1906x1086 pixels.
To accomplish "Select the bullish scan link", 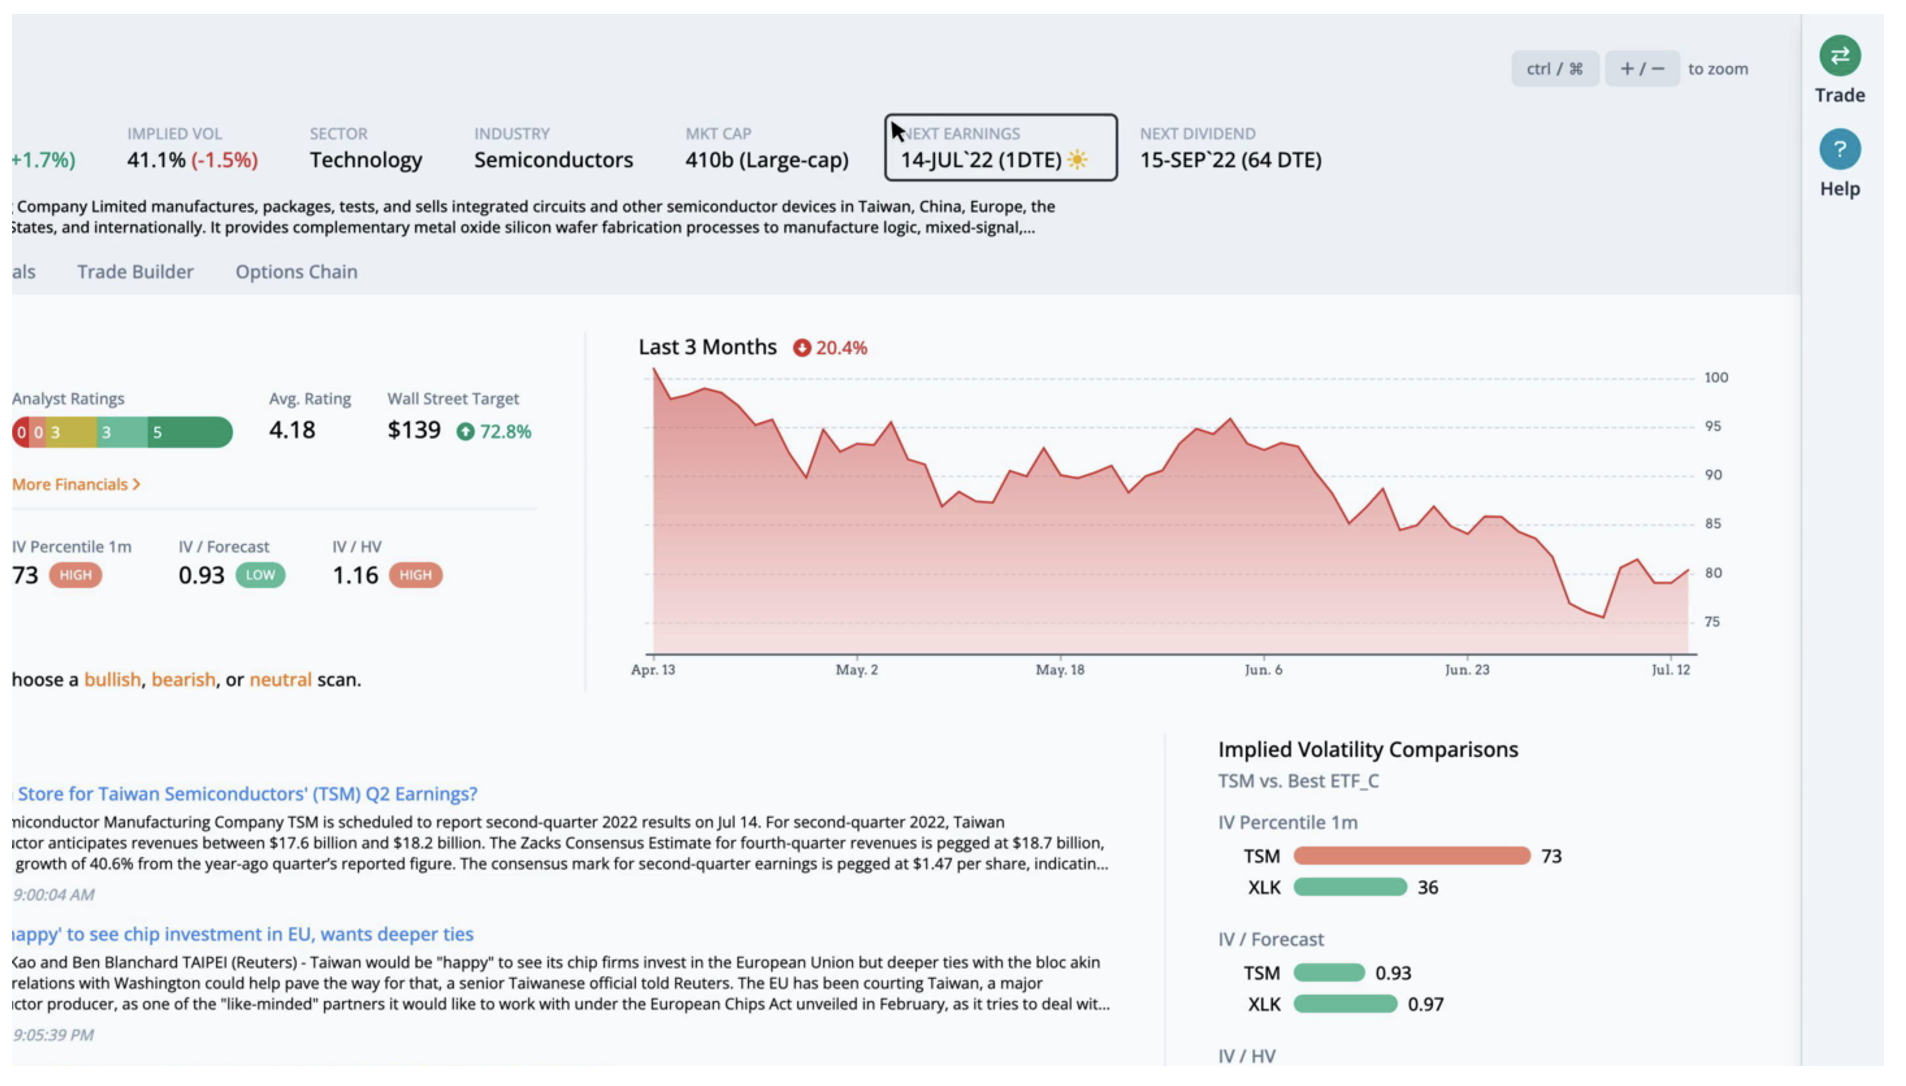I will (x=112, y=680).
